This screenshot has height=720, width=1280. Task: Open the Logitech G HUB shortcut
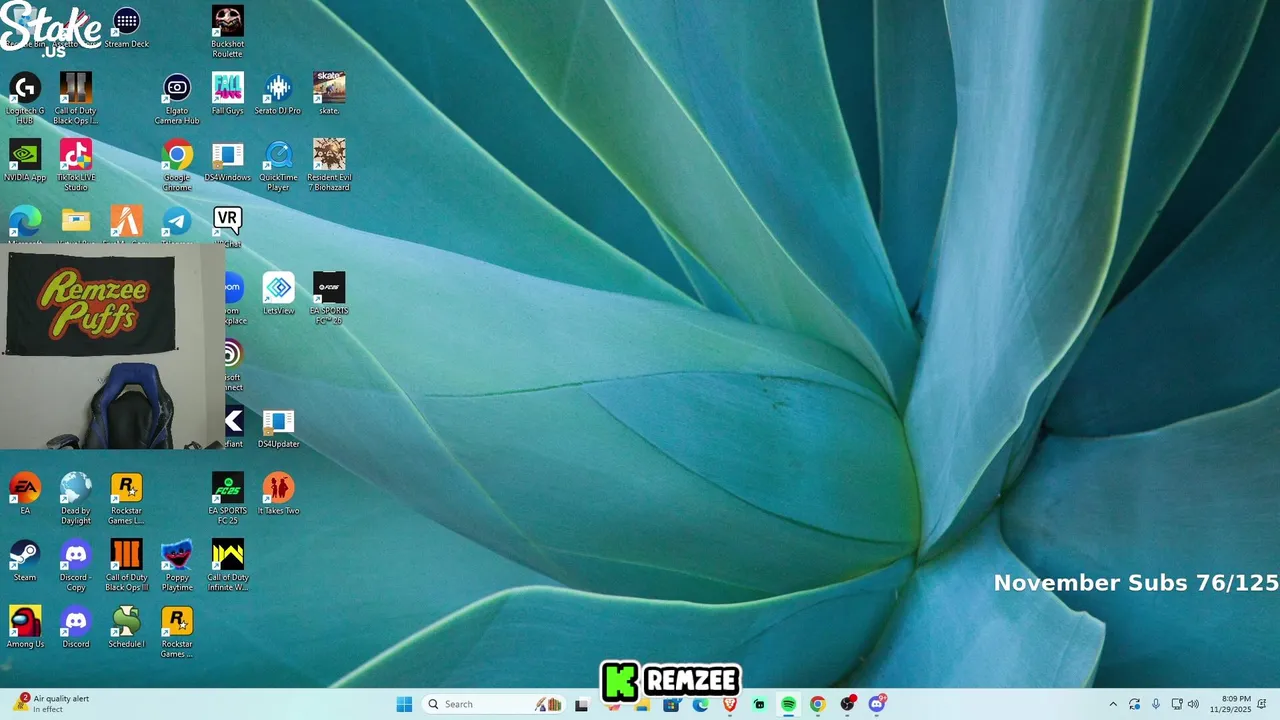click(x=25, y=98)
